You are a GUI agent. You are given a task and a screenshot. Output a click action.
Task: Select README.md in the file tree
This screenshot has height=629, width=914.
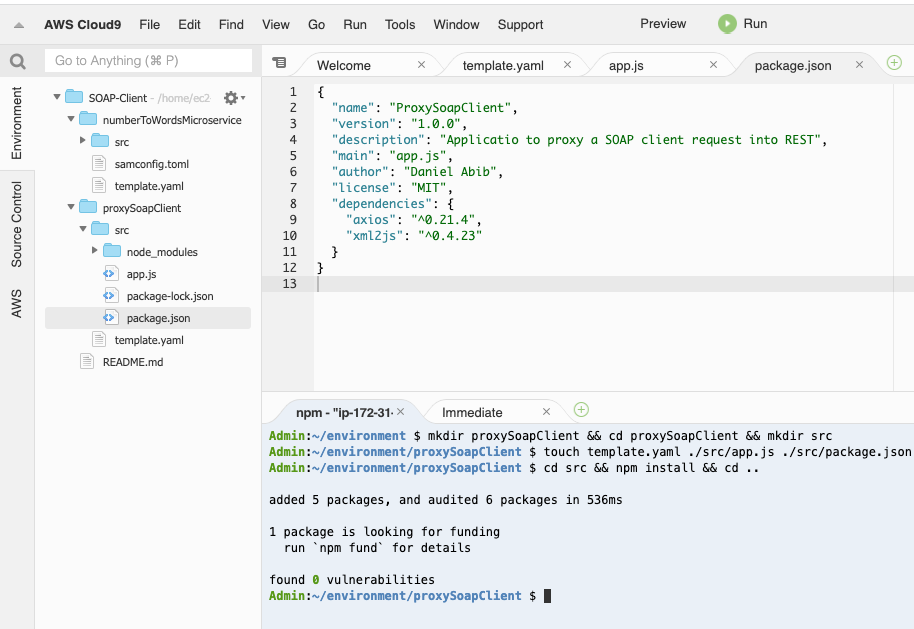[133, 362]
